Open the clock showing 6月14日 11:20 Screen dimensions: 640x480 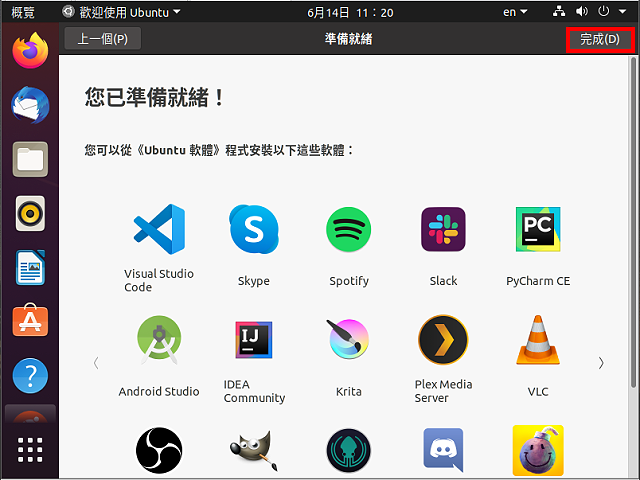[x=350, y=12]
